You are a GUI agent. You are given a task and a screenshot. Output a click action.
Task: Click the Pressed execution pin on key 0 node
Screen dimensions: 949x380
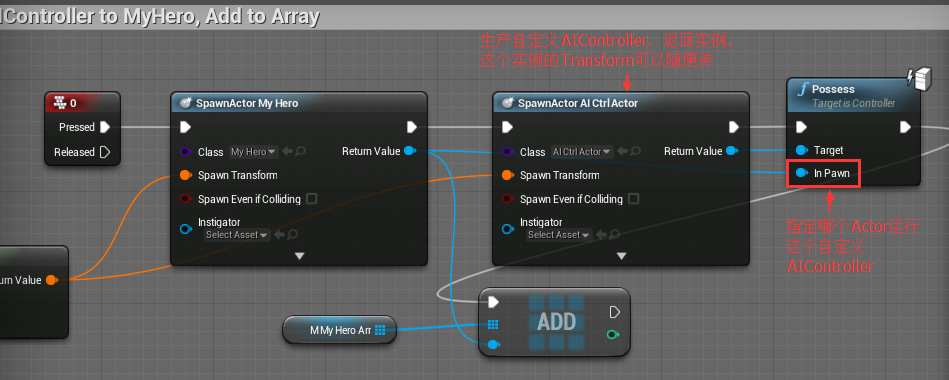[105, 127]
